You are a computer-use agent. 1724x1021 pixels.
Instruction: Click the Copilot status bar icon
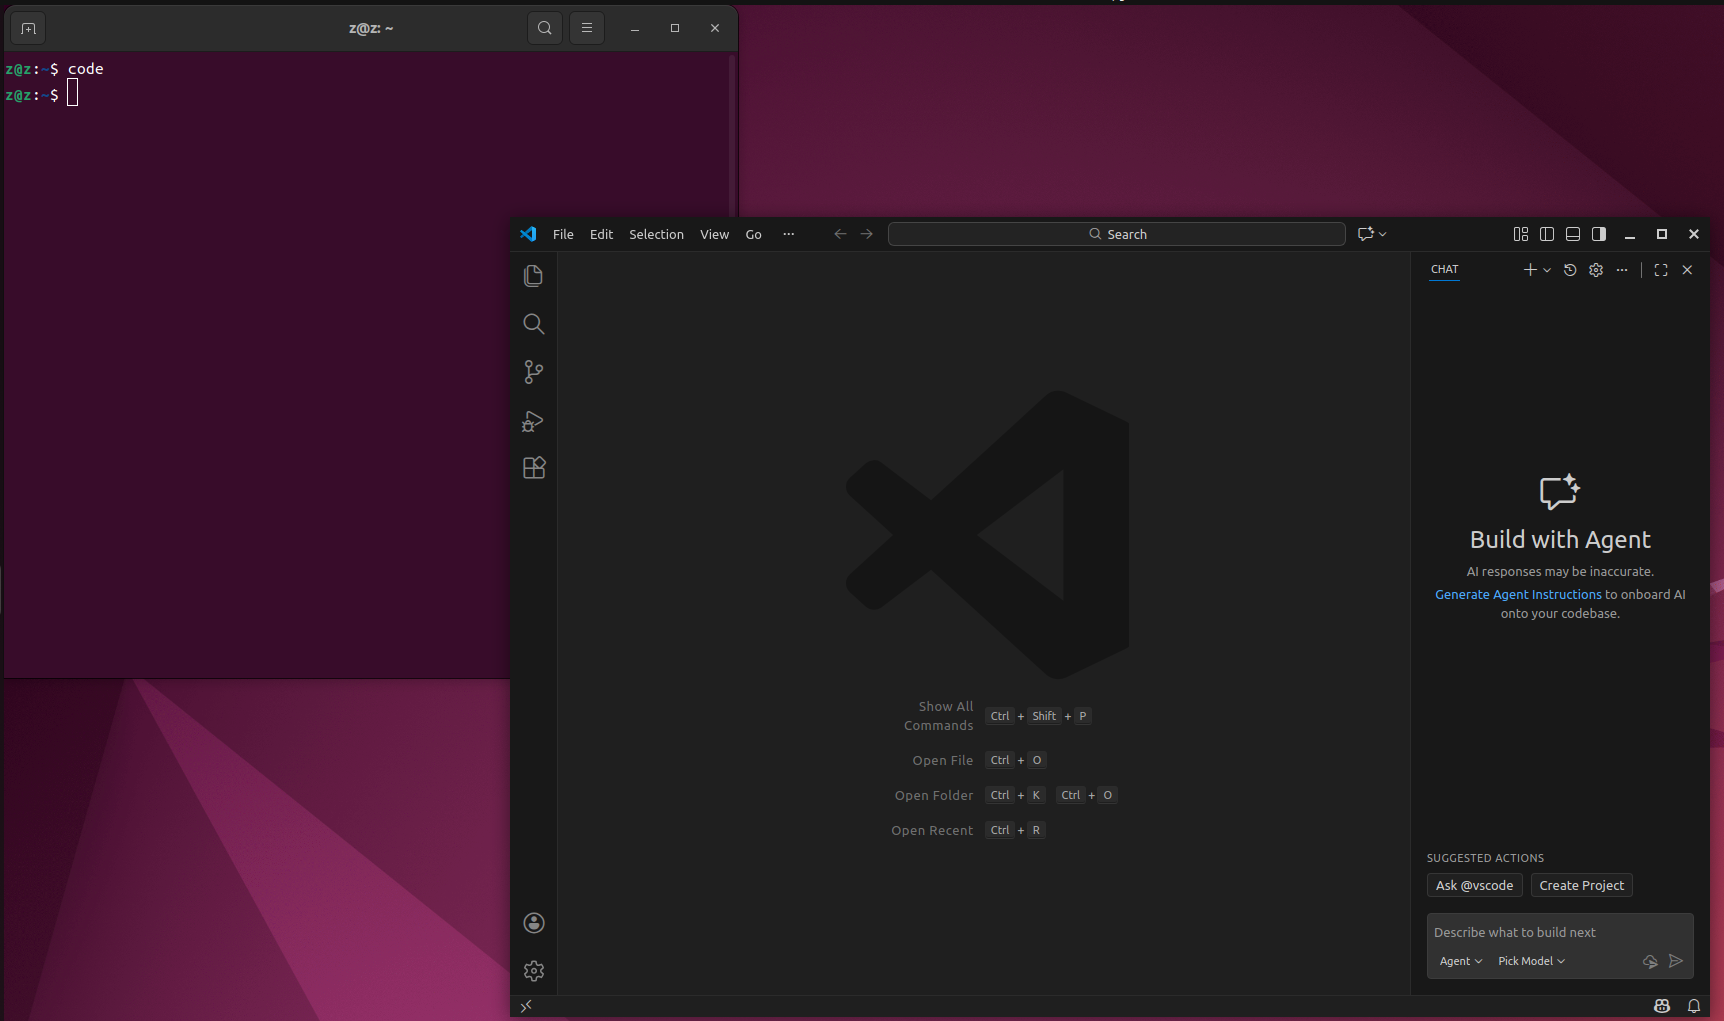point(1662,1006)
